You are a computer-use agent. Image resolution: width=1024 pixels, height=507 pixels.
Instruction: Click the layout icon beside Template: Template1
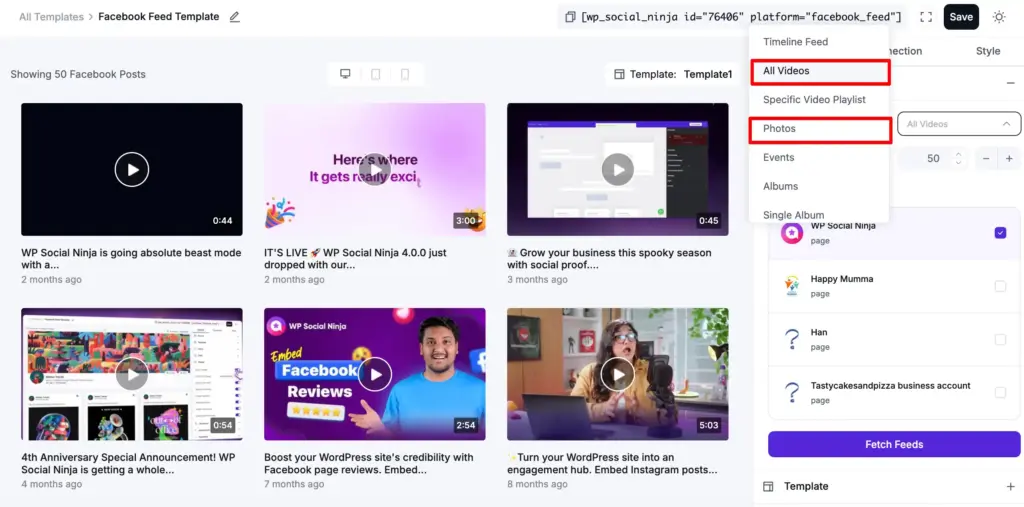click(619, 74)
